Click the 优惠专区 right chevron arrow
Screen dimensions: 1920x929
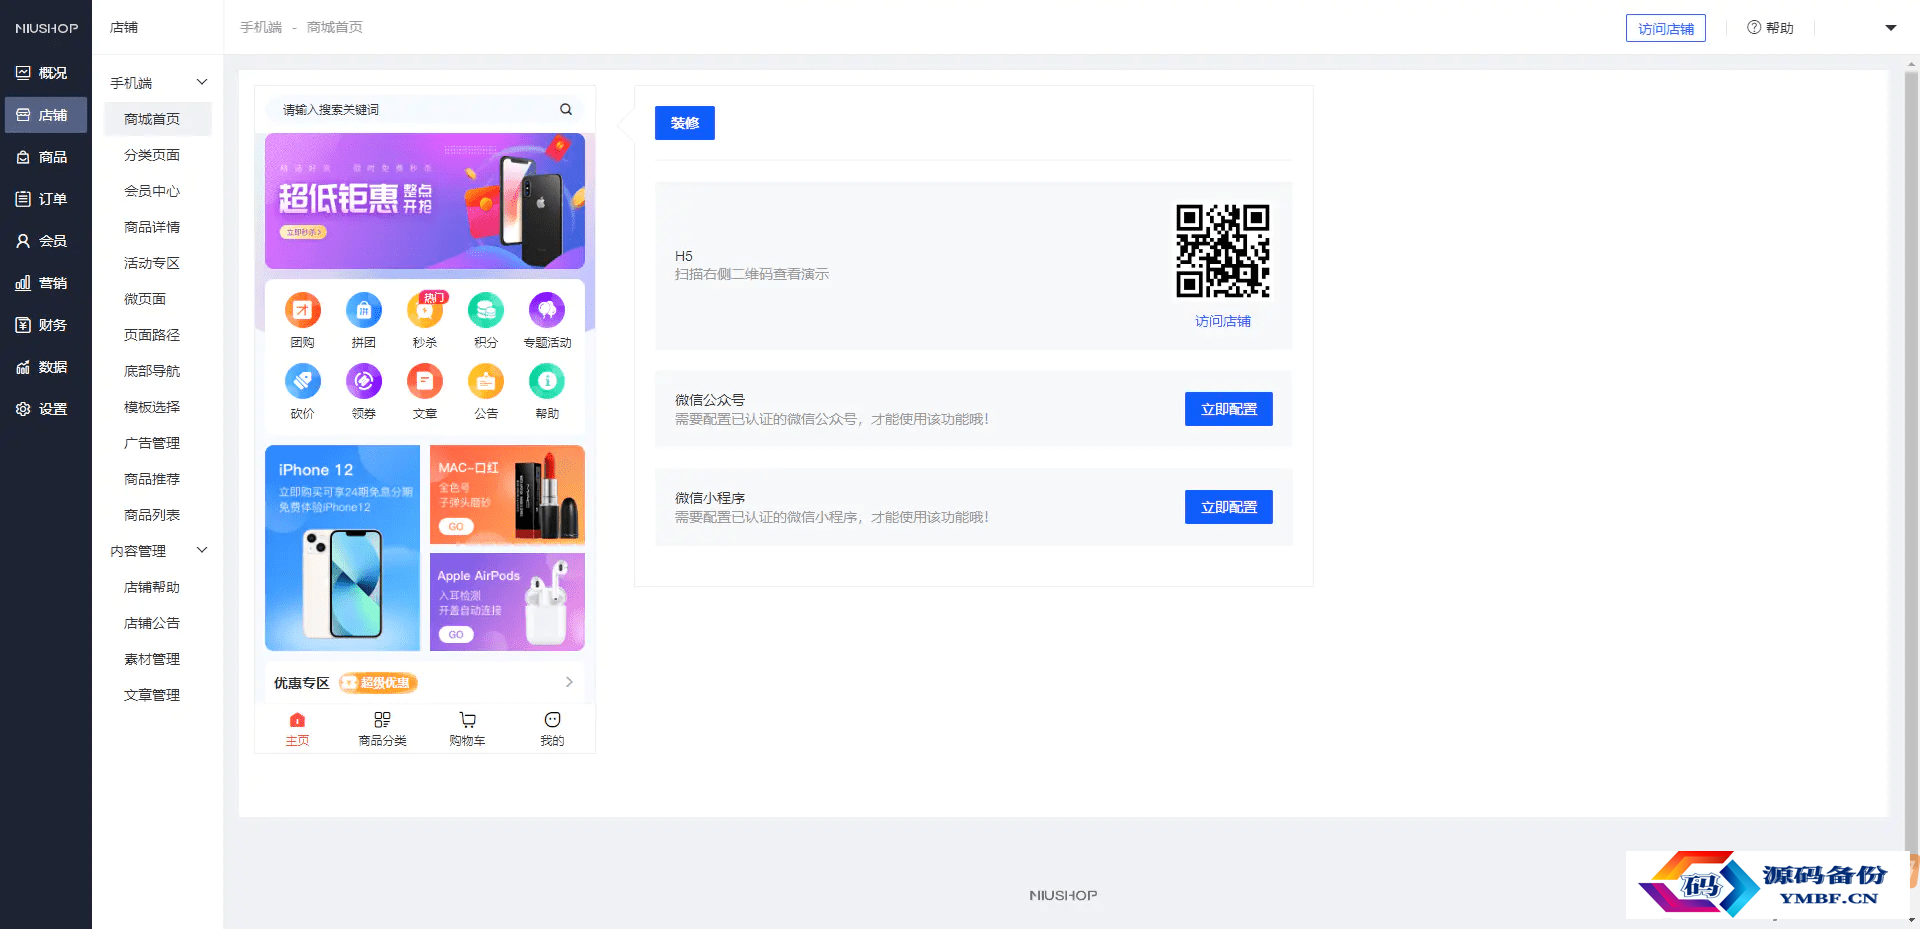pyautogui.click(x=569, y=682)
